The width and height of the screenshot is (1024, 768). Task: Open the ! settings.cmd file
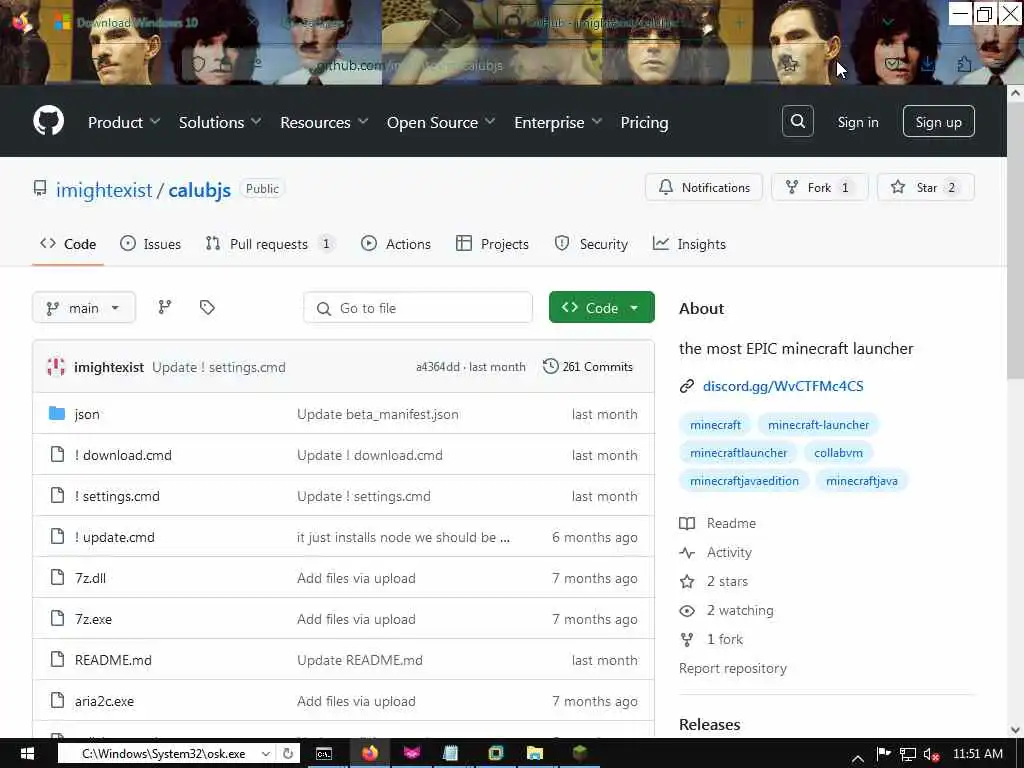click(117, 496)
